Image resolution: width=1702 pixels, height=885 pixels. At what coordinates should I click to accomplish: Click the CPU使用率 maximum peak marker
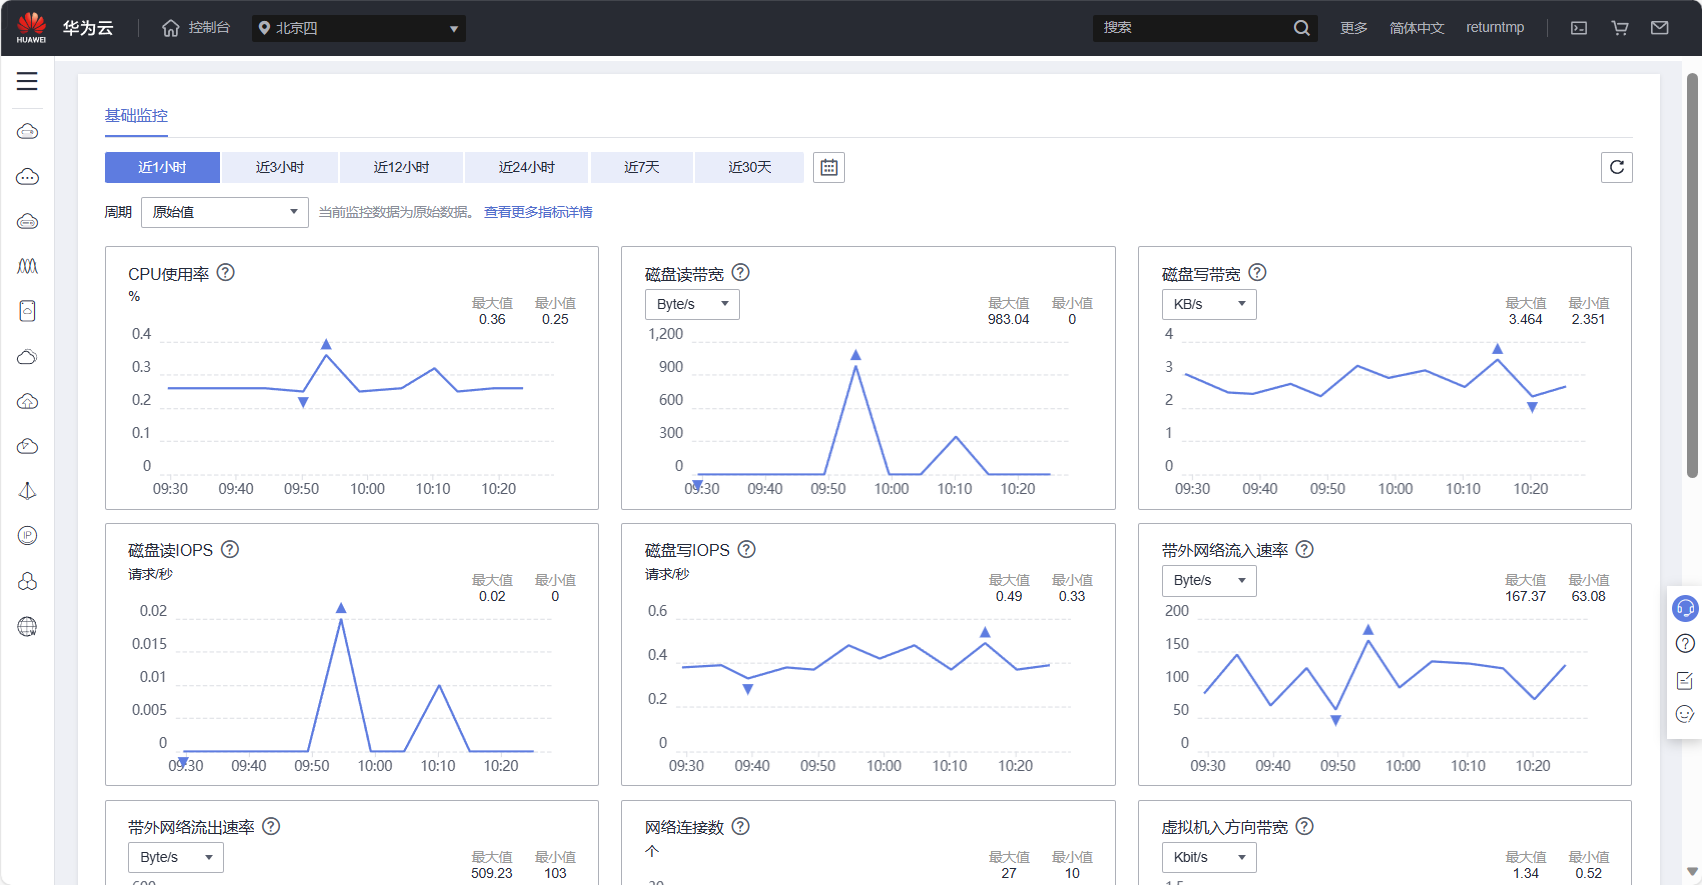click(326, 345)
